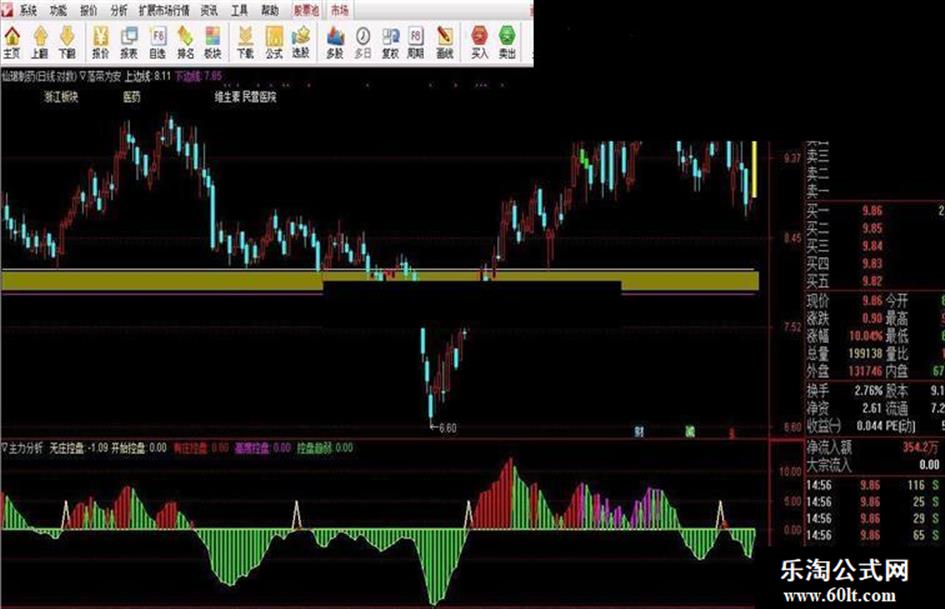This screenshot has width=945, height=609.
Task: Click the 收益 0.044 value
Action: [x=869, y=426]
